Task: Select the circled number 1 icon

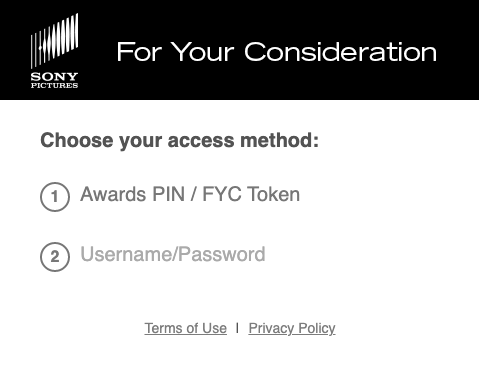Action: click(x=55, y=197)
